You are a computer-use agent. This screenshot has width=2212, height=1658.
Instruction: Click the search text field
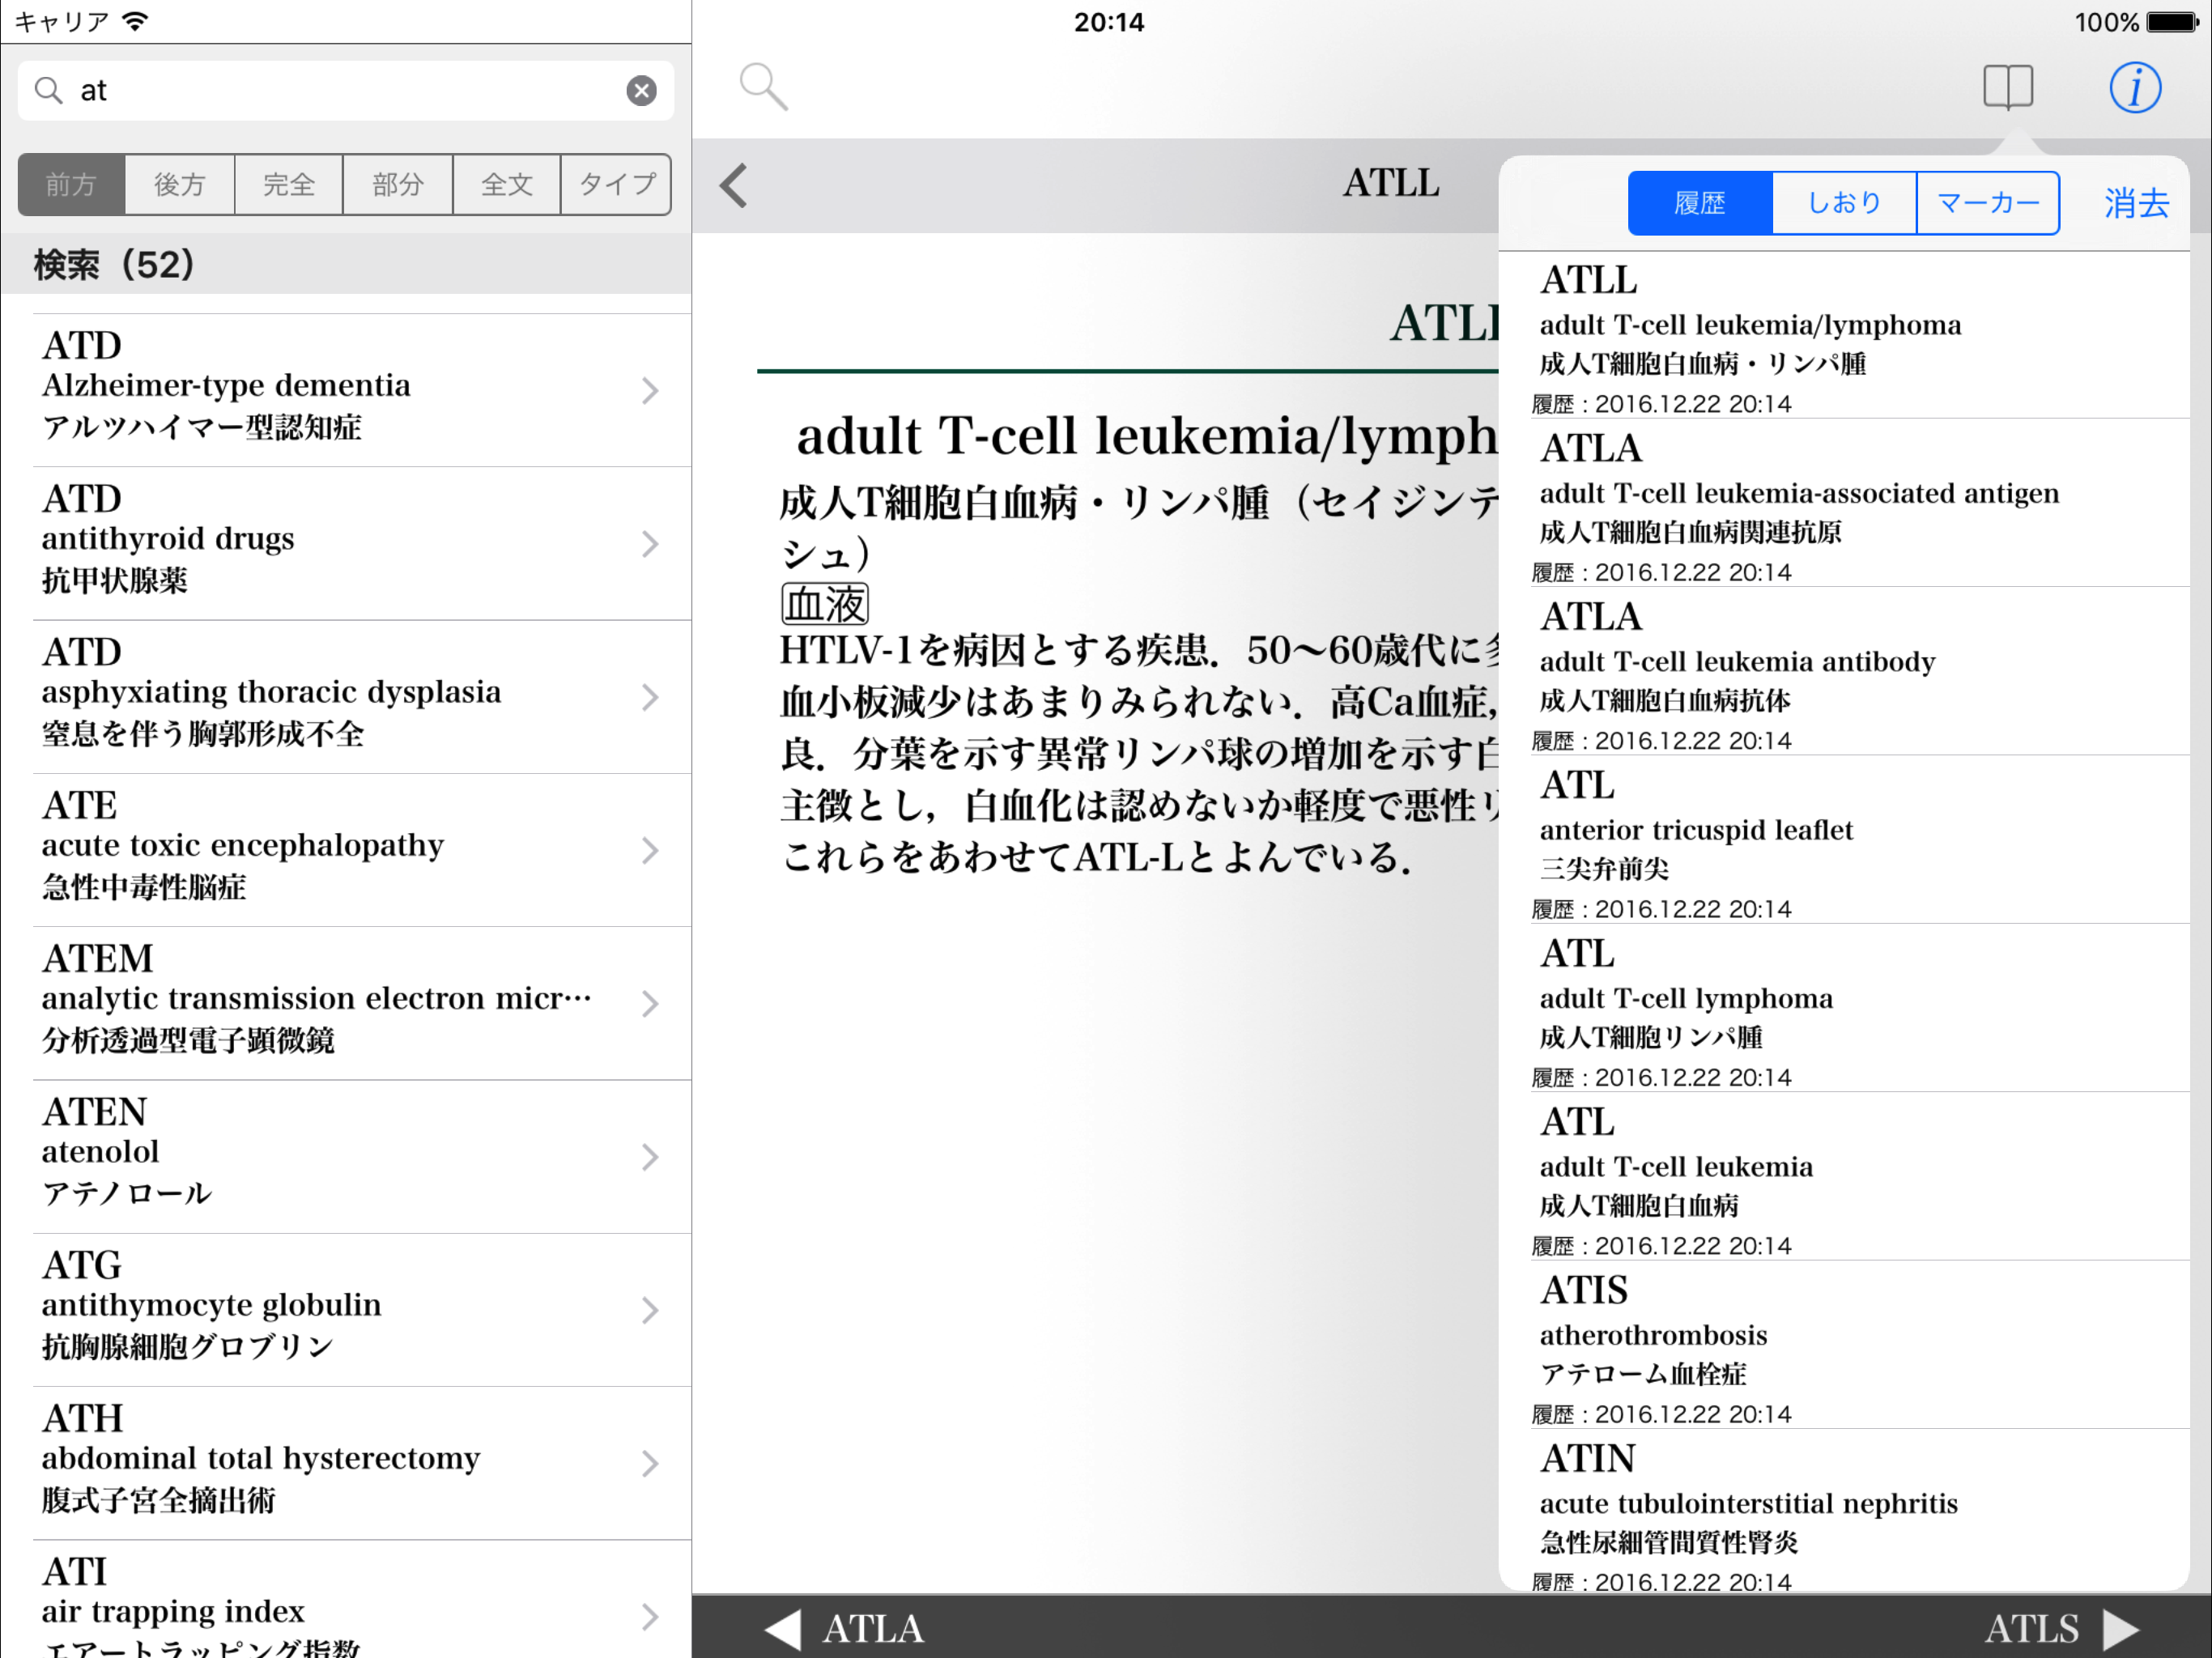pos(340,91)
